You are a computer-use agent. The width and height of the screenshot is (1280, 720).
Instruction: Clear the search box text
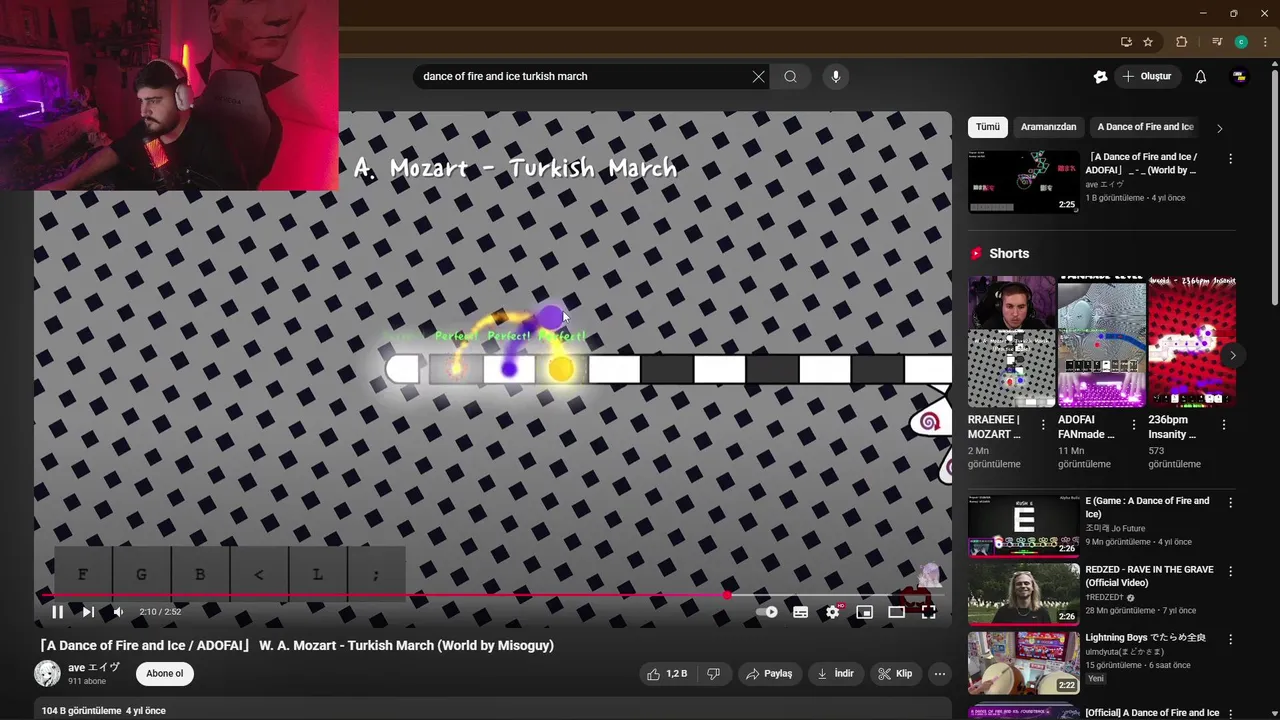(758, 76)
